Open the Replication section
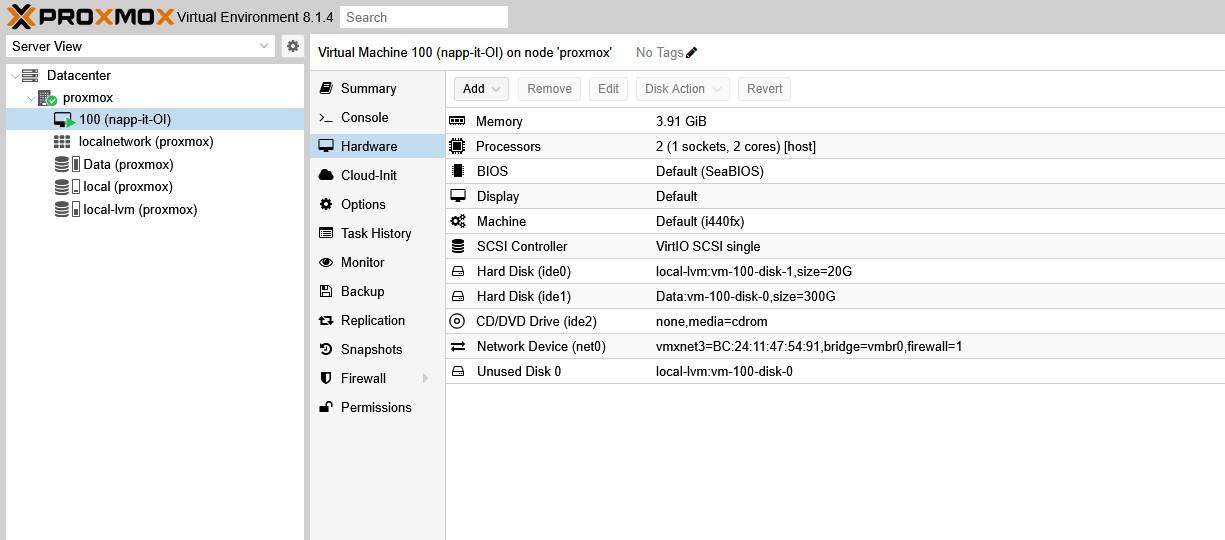Screen dimensions: 1225x540 pyautogui.click(x=377, y=320)
